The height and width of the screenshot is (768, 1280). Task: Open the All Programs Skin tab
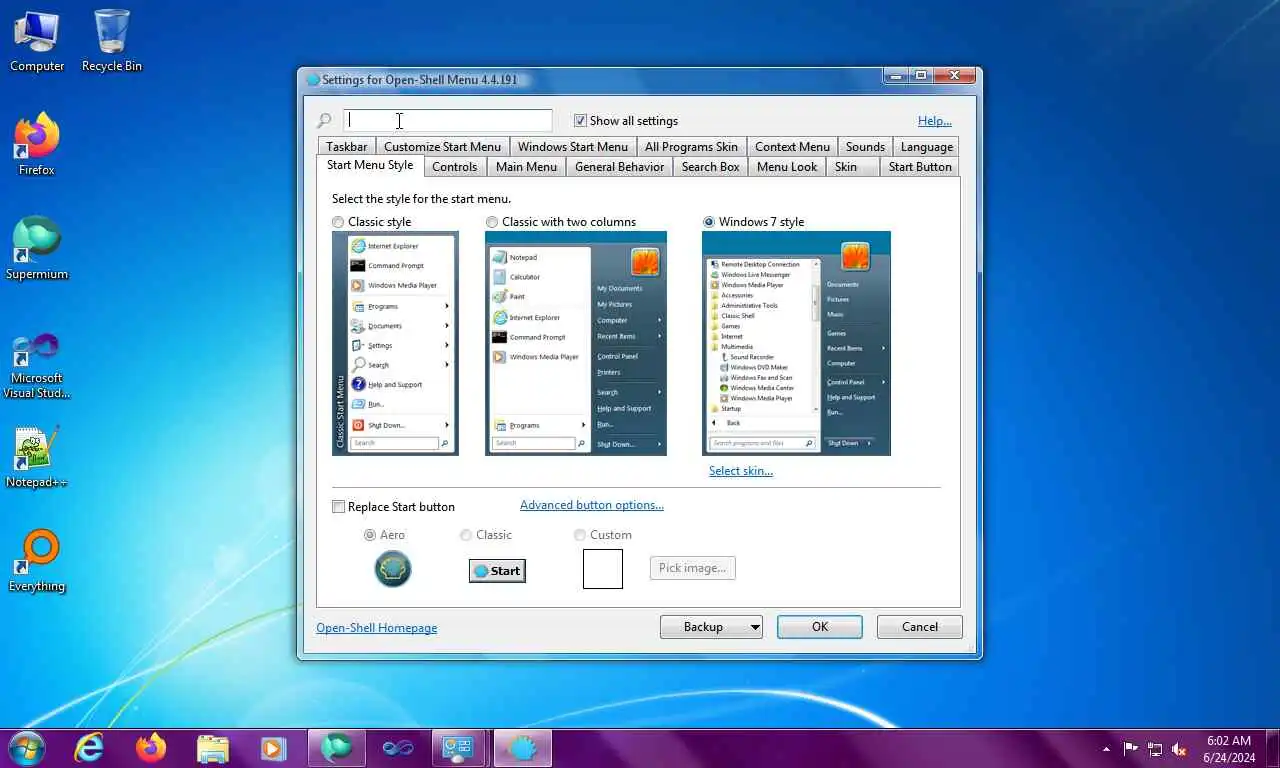pos(691,147)
